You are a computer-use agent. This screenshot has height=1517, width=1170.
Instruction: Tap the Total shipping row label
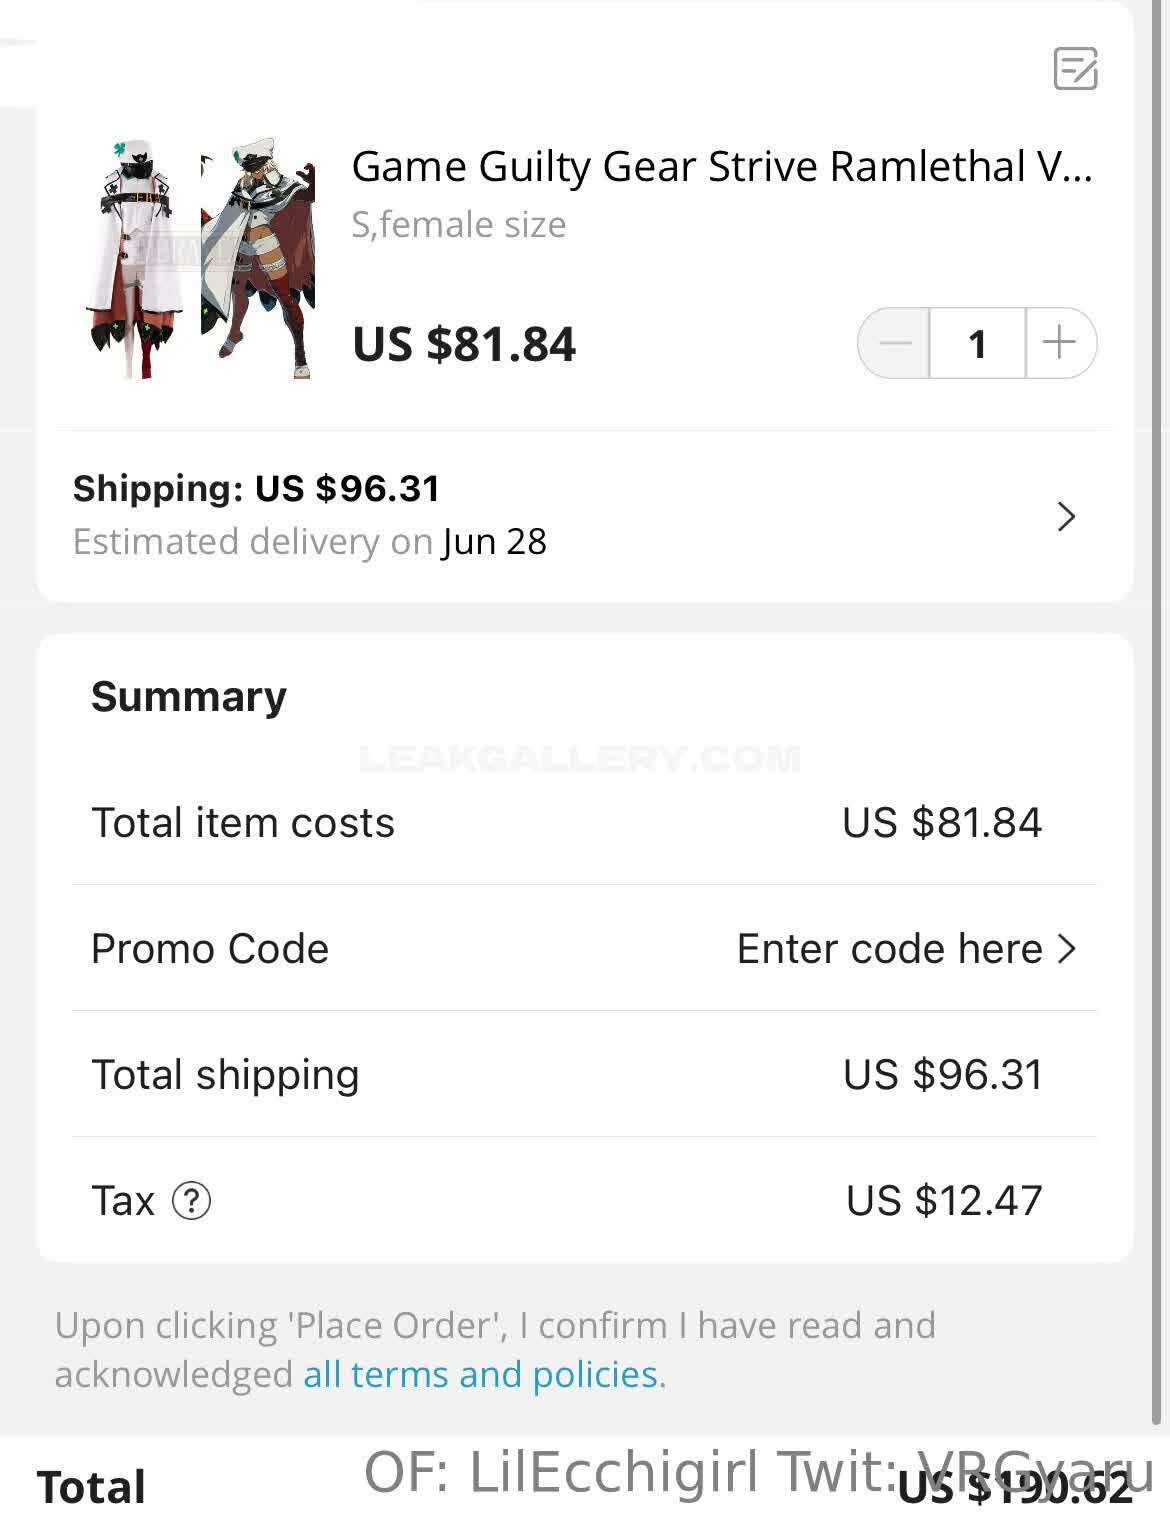click(x=225, y=1074)
